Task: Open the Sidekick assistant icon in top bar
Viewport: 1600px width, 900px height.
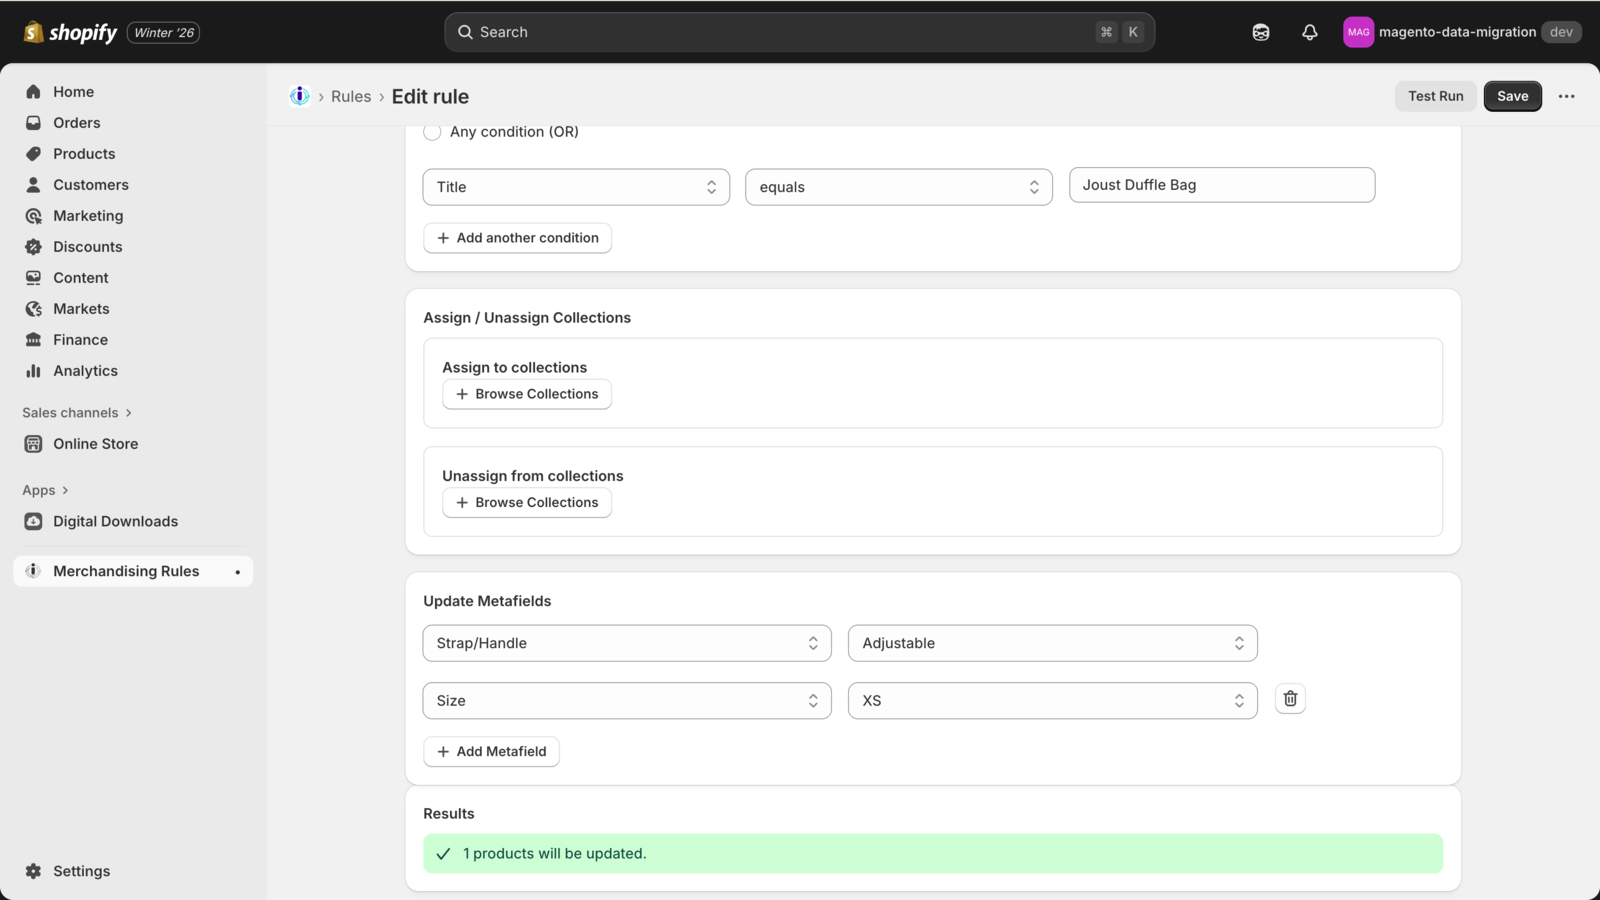Action: (1260, 32)
